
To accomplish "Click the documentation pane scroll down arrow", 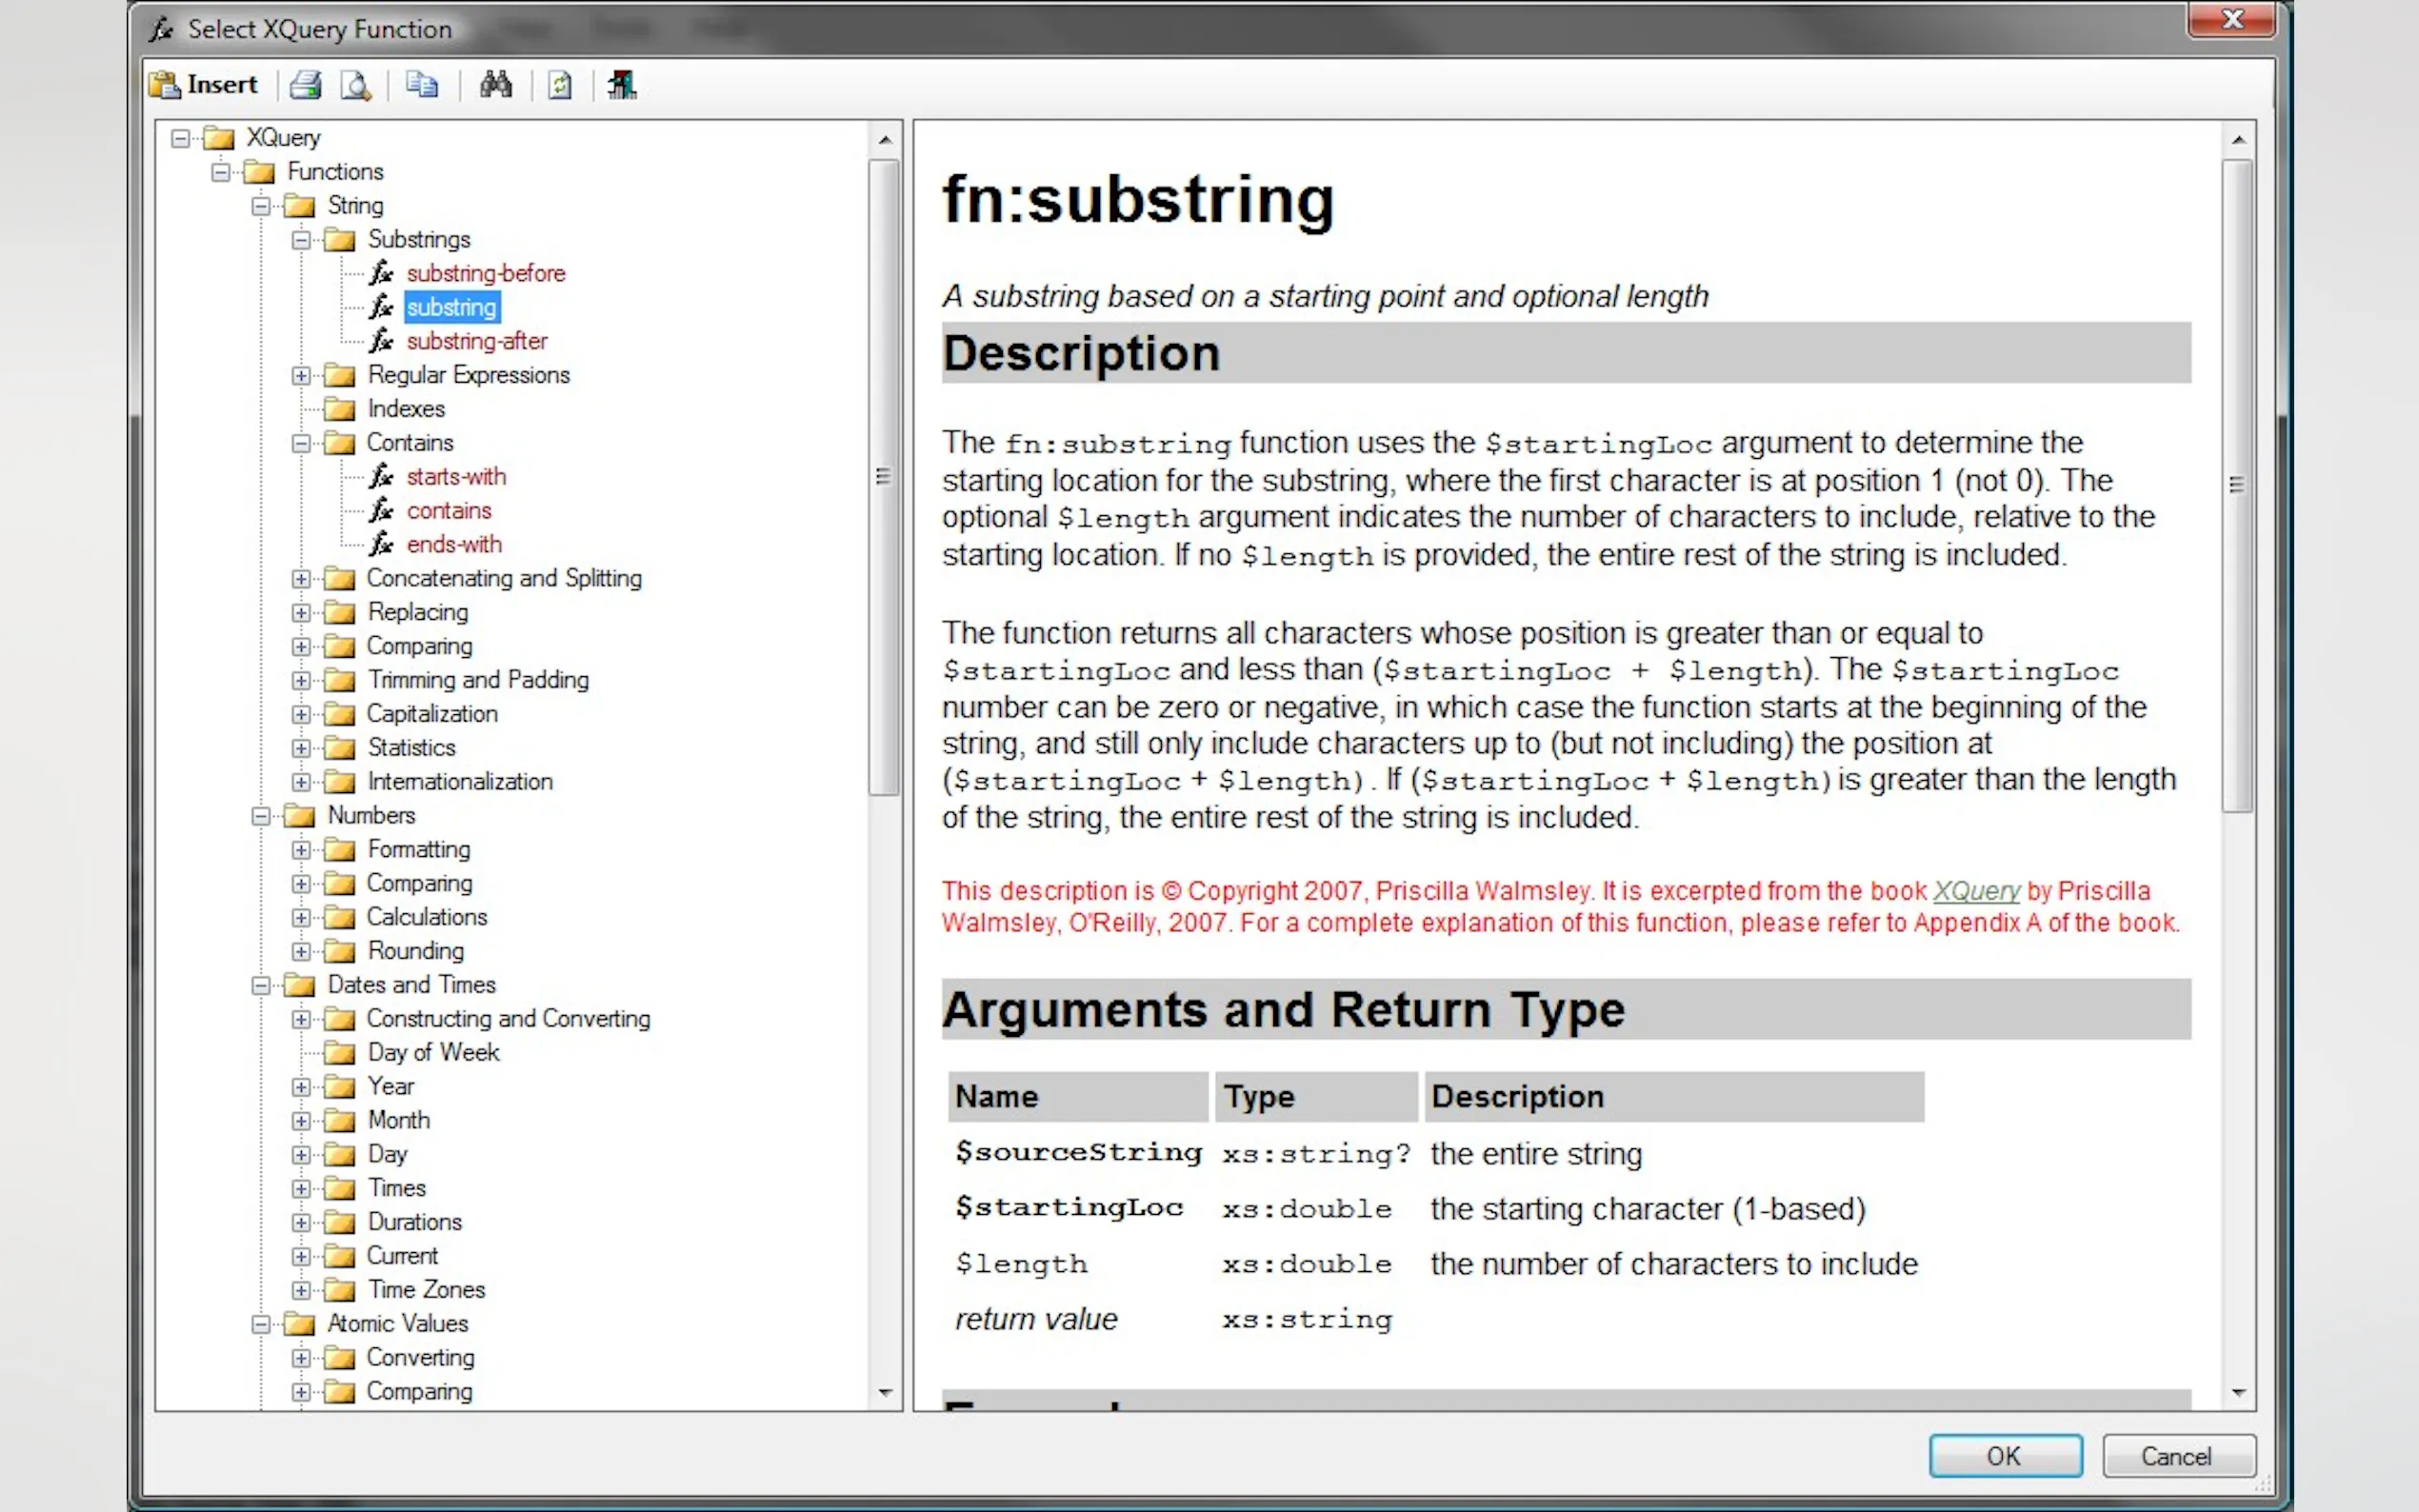I will point(2238,1392).
